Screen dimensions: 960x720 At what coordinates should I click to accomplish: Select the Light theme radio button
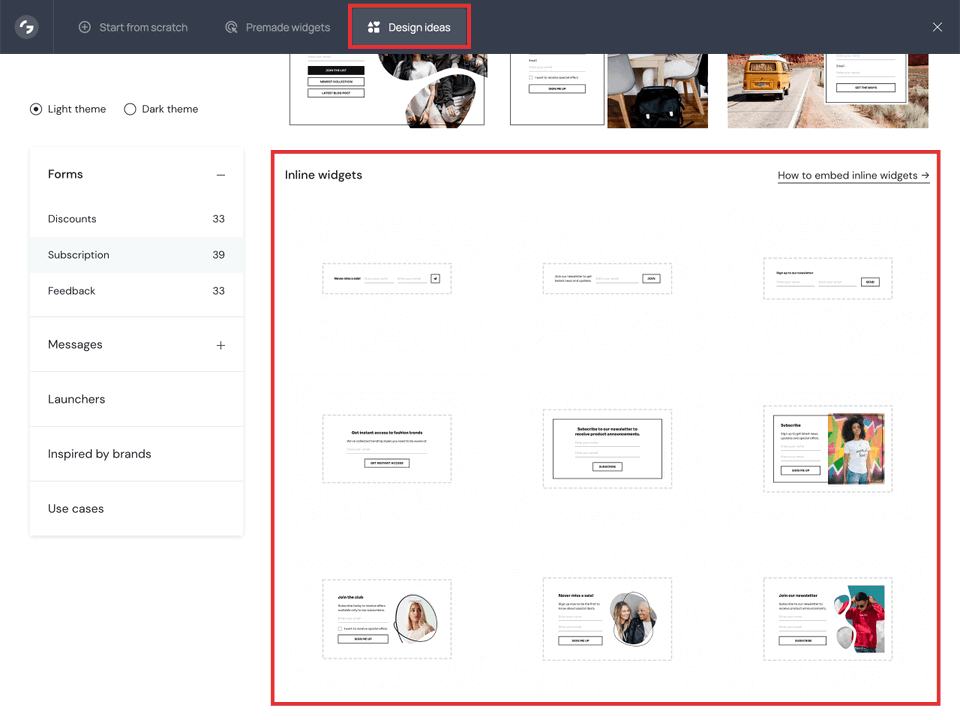[x=35, y=109]
